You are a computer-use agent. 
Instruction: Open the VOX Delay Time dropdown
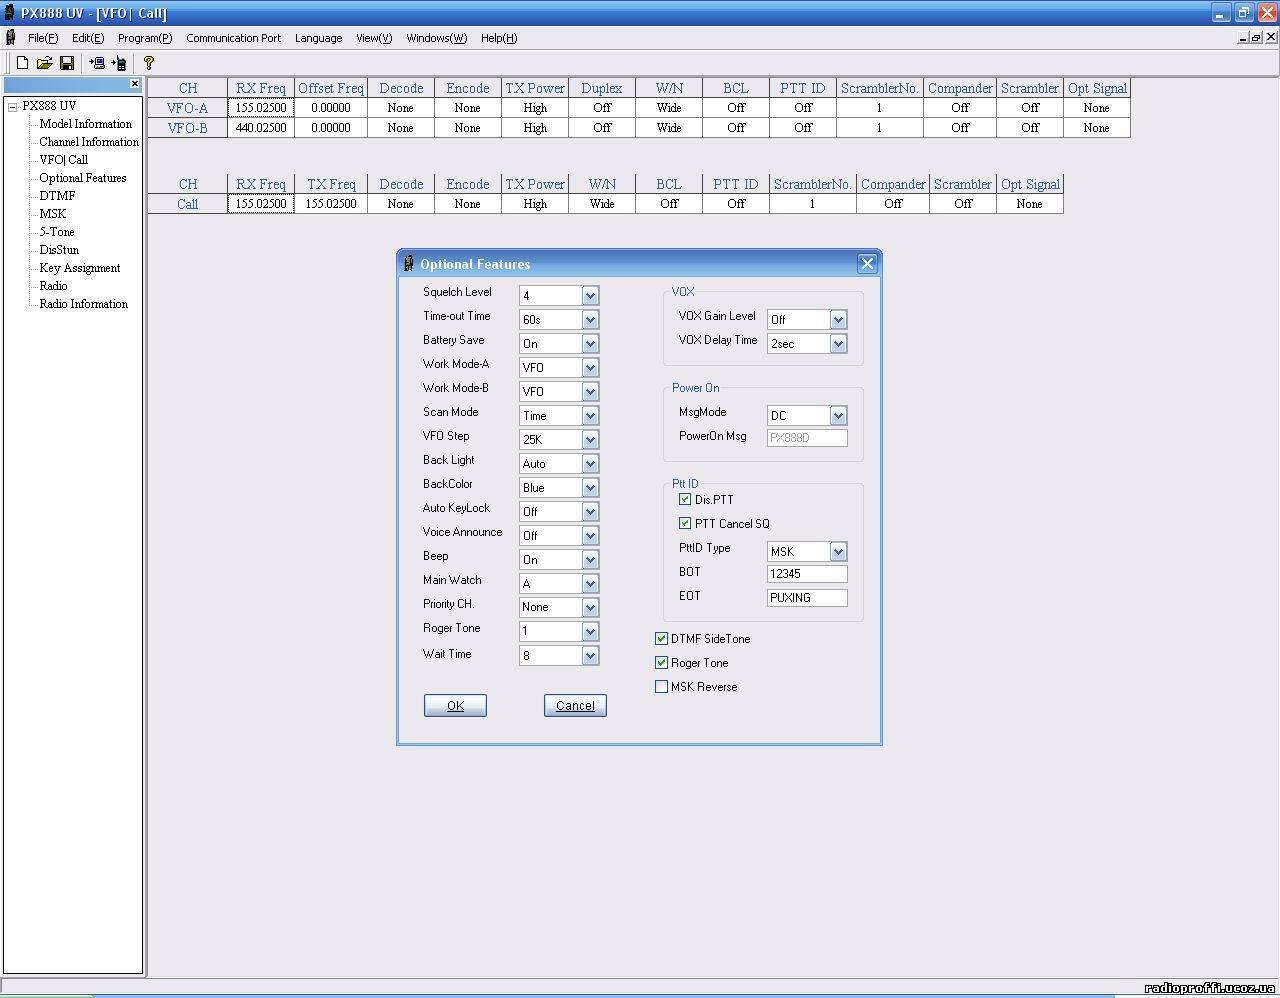pyautogui.click(x=838, y=343)
